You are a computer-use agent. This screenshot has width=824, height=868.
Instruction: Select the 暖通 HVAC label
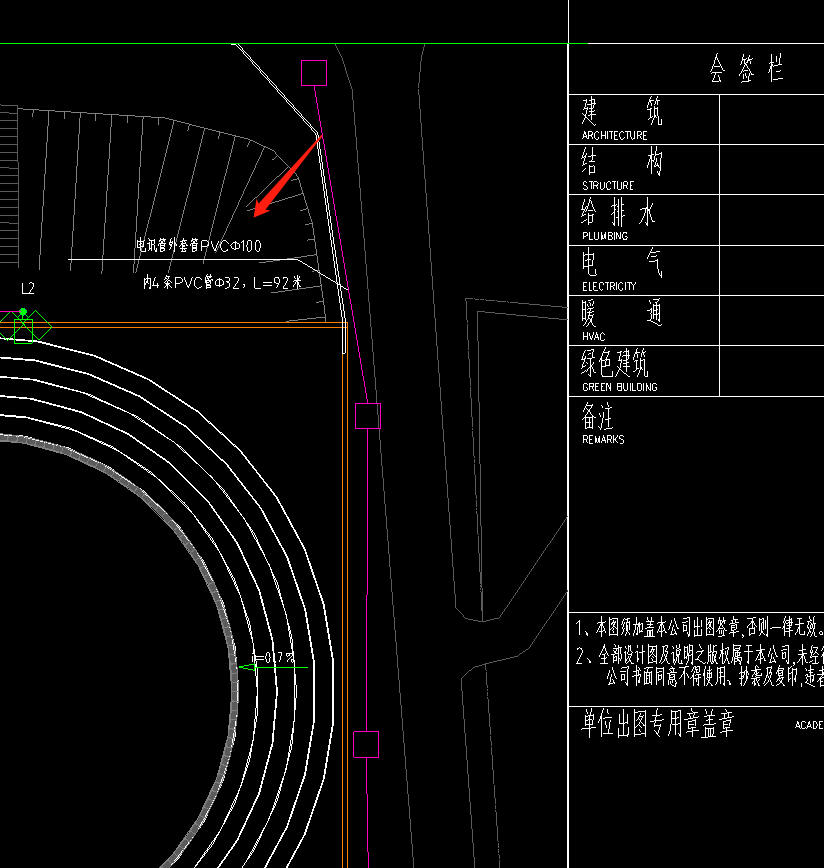621,320
